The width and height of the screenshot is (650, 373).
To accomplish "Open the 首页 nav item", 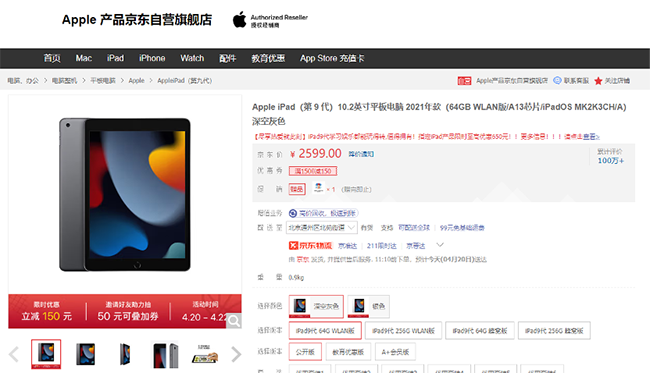I will (x=52, y=58).
